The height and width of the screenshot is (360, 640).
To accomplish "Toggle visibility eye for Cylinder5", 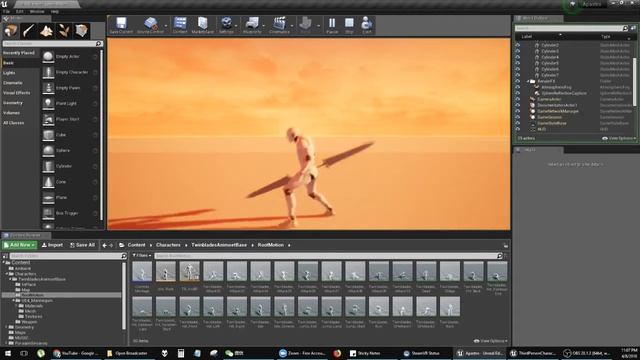I will [x=518, y=63].
